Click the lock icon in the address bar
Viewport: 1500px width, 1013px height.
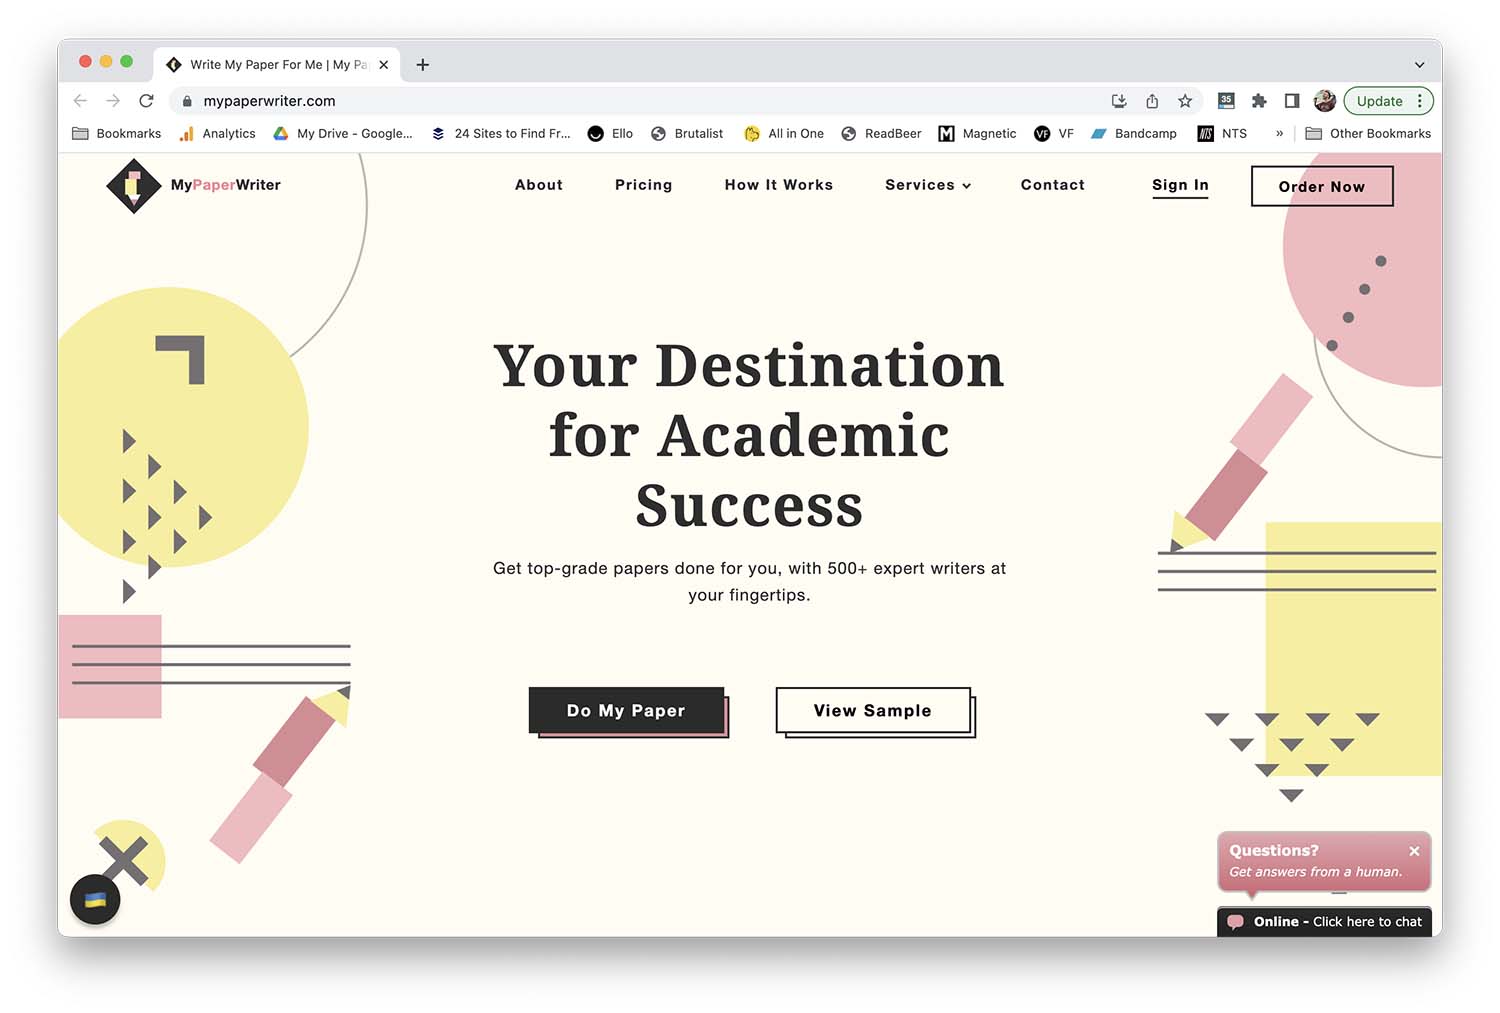point(187,101)
